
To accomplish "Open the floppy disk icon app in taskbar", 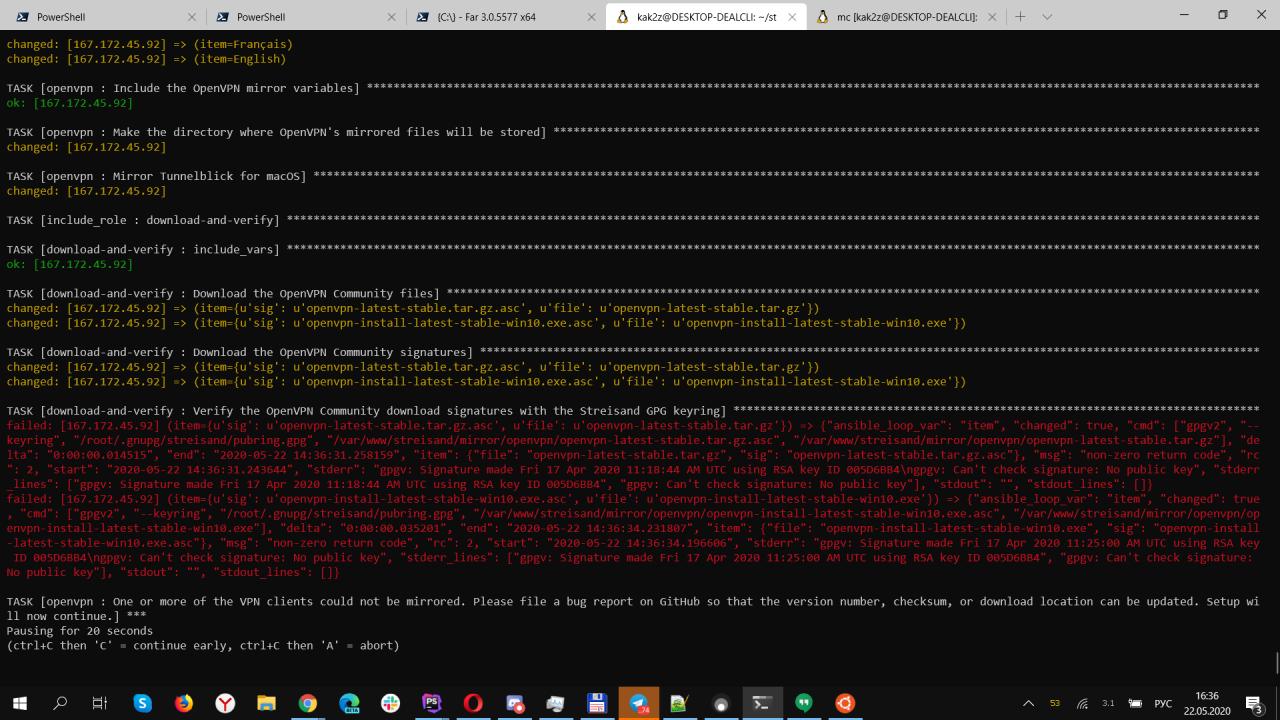I will pyautogui.click(x=597, y=703).
